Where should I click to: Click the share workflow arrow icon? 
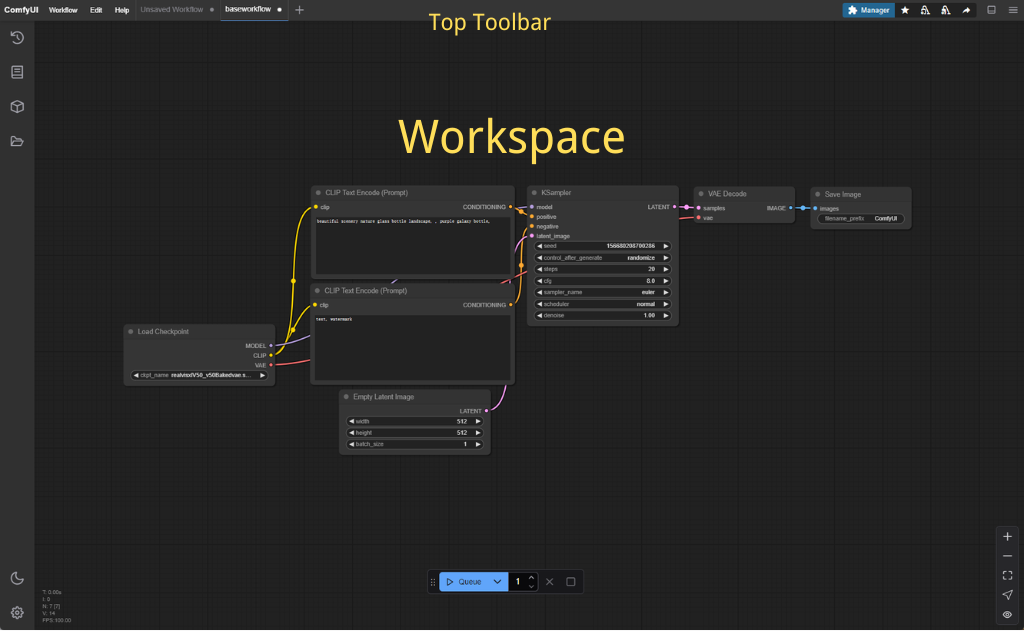click(x=966, y=9)
